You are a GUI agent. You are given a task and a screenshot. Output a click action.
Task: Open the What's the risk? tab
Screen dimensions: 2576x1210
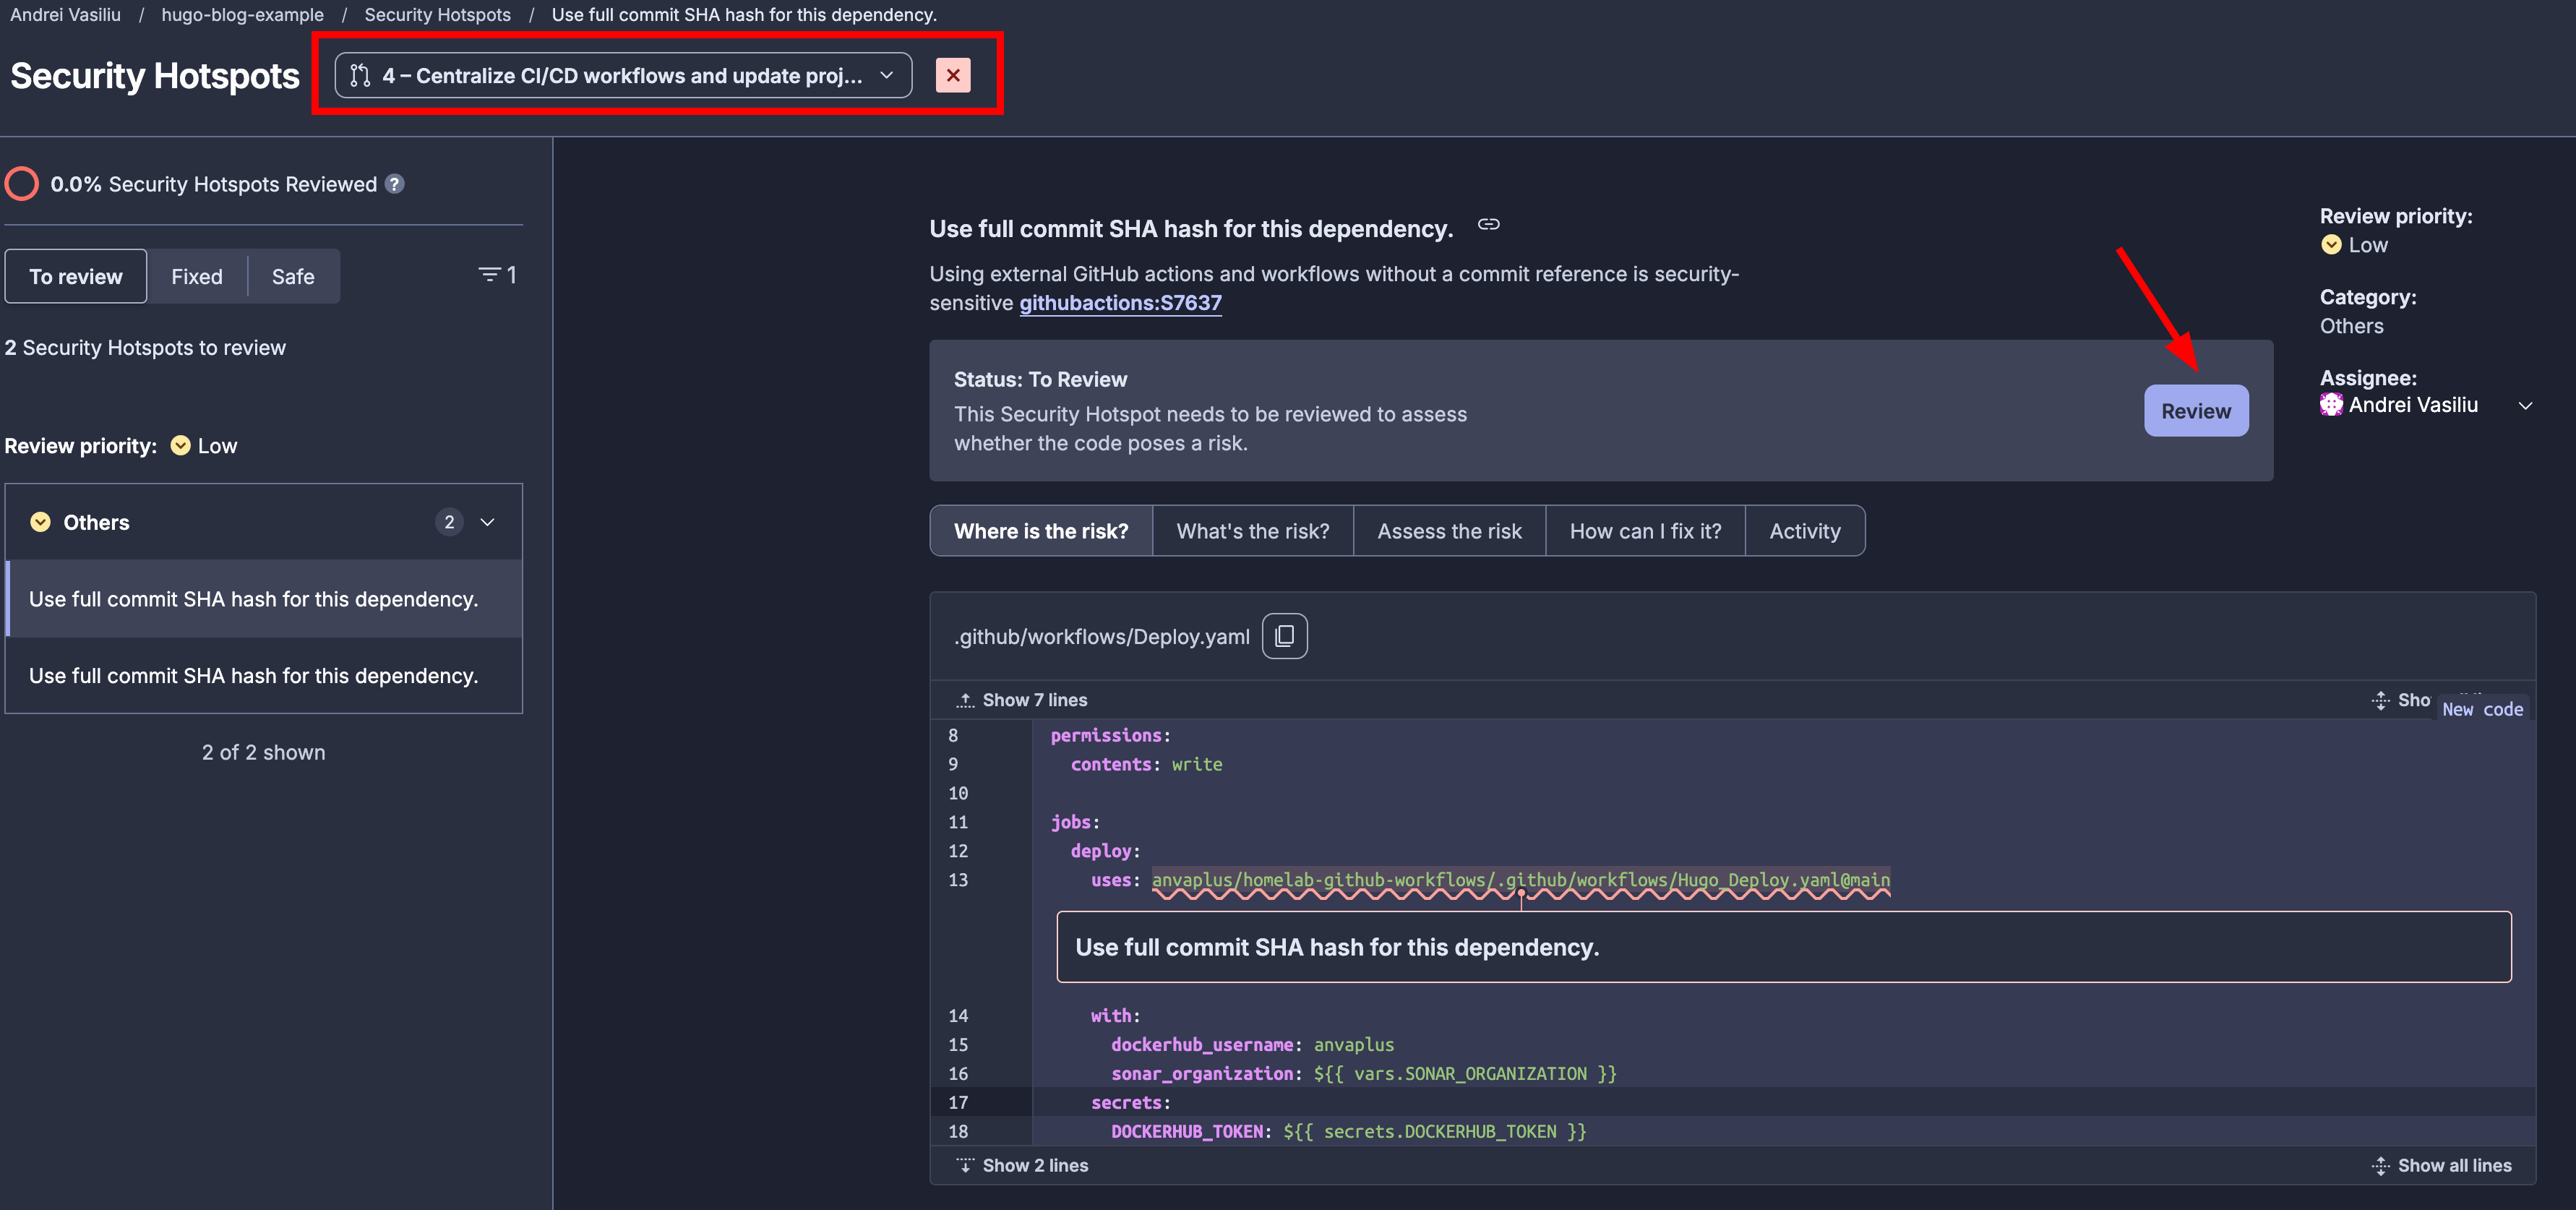click(1253, 531)
